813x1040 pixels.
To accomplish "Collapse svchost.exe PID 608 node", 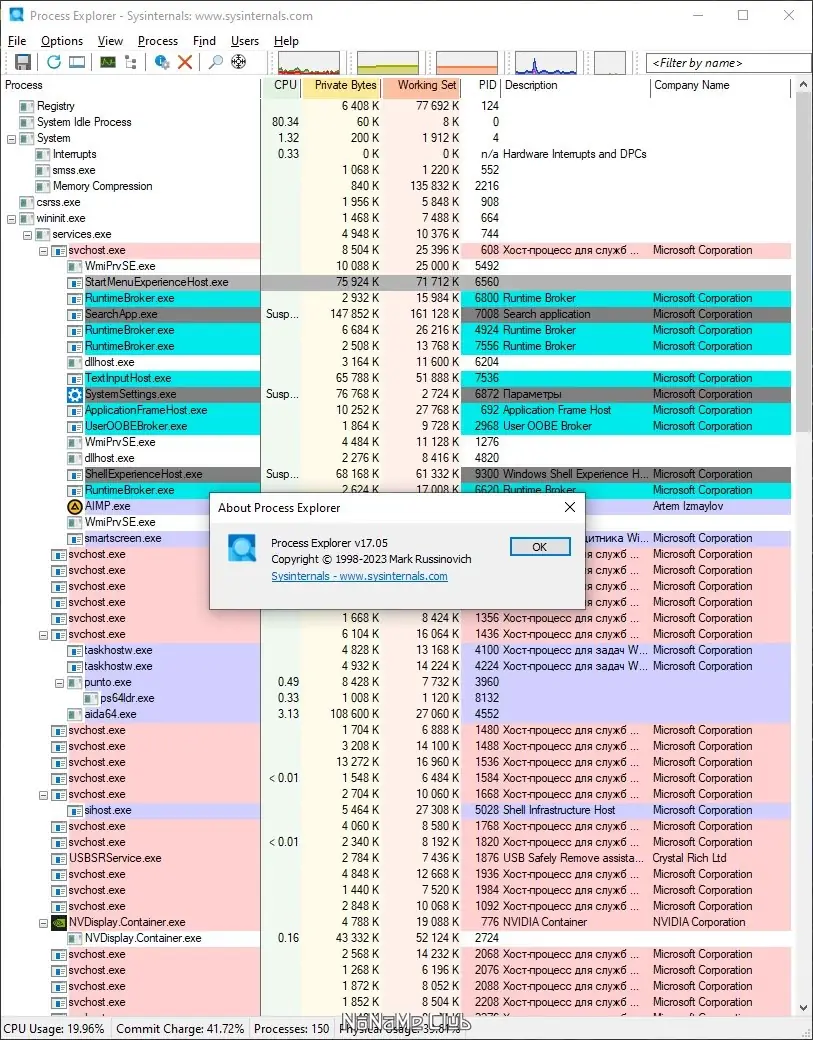I will tap(43, 251).
